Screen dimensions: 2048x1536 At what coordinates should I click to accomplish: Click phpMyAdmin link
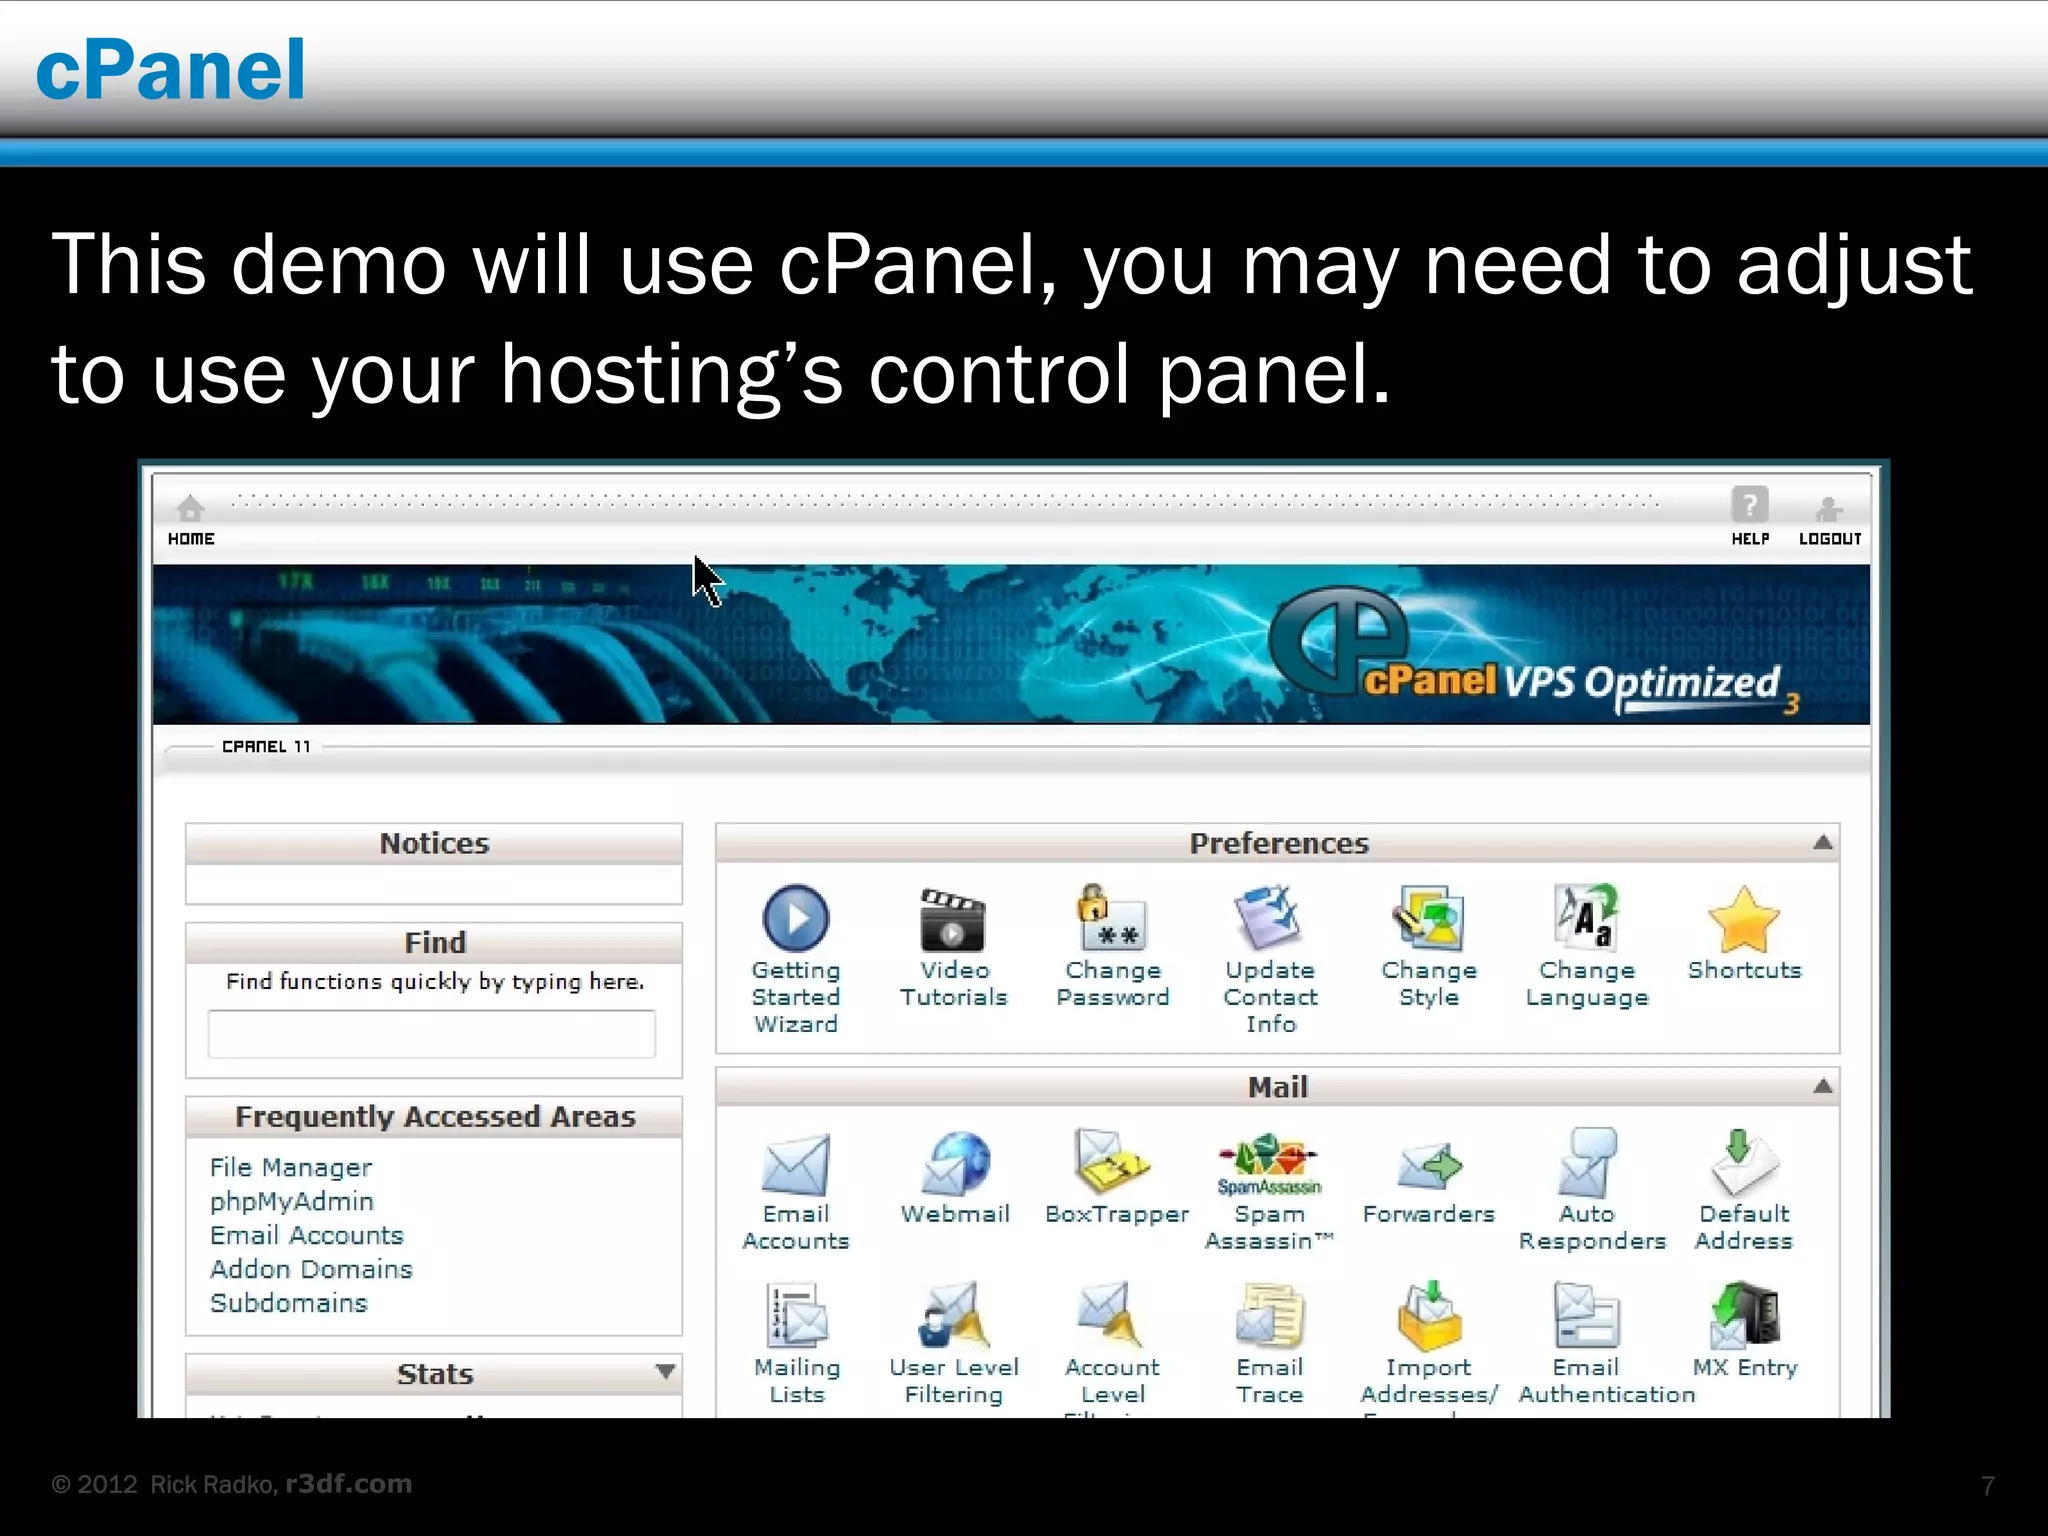pos(291,1201)
